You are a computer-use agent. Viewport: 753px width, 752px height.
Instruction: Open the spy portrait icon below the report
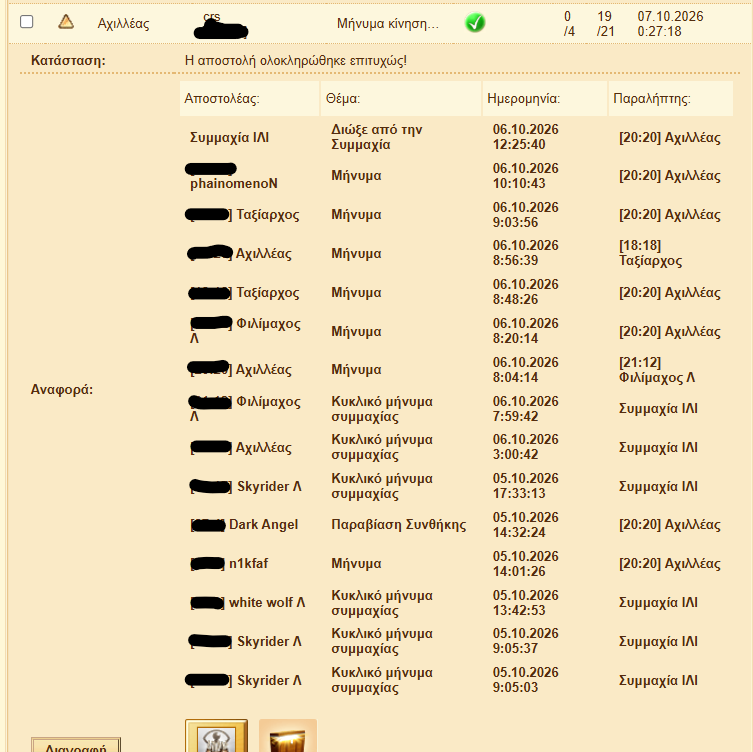[x=217, y=736]
